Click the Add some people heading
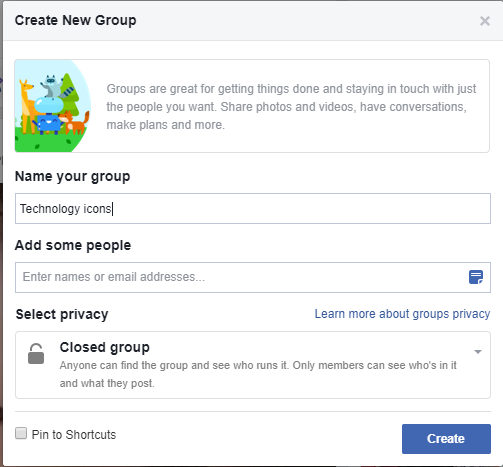Image resolution: width=503 pixels, height=467 pixels. click(73, 245)
